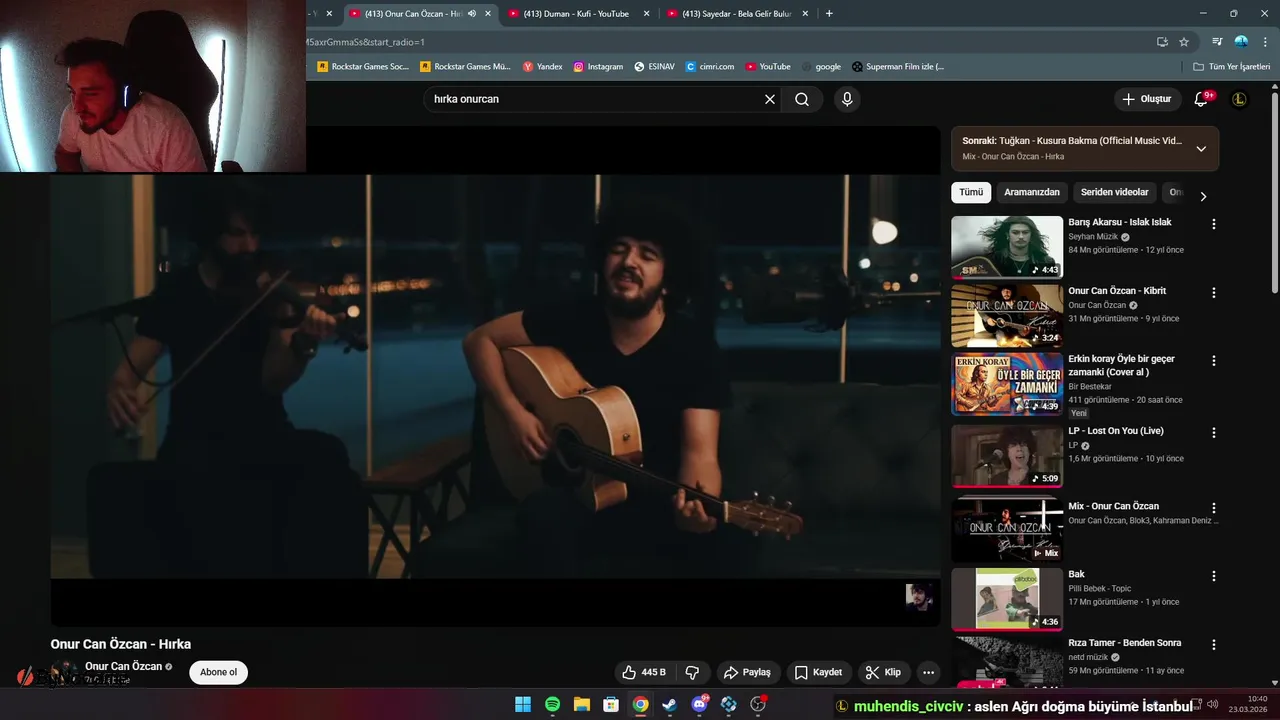Image resolution: width=1280 pixels, height=720 pixels.
Task: Click the Abone ol subscribe button
Action: 219,672
